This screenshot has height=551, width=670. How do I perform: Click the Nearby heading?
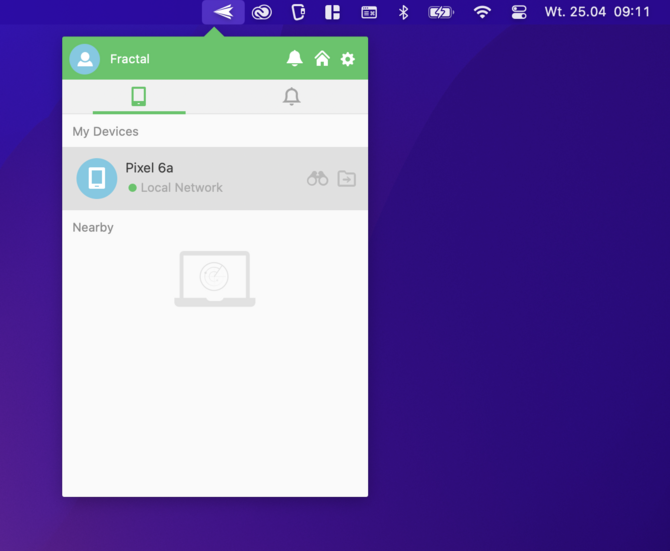pyautogui.click(x=93, y=227)
